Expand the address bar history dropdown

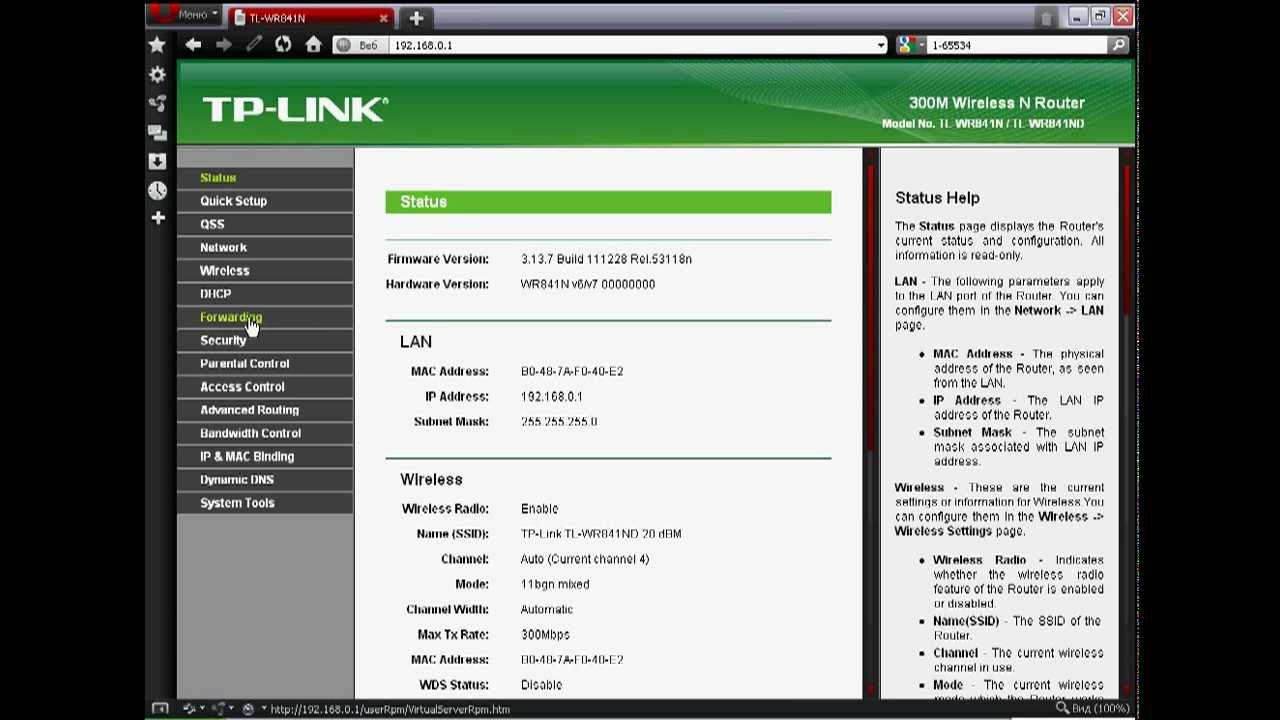[x=881, y=45]
